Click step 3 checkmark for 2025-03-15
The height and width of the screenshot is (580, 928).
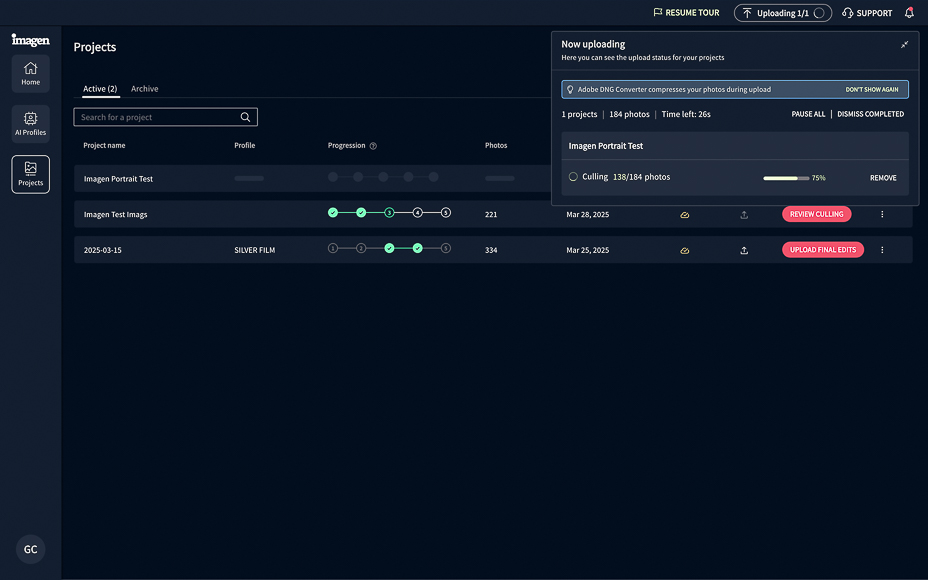389,248
